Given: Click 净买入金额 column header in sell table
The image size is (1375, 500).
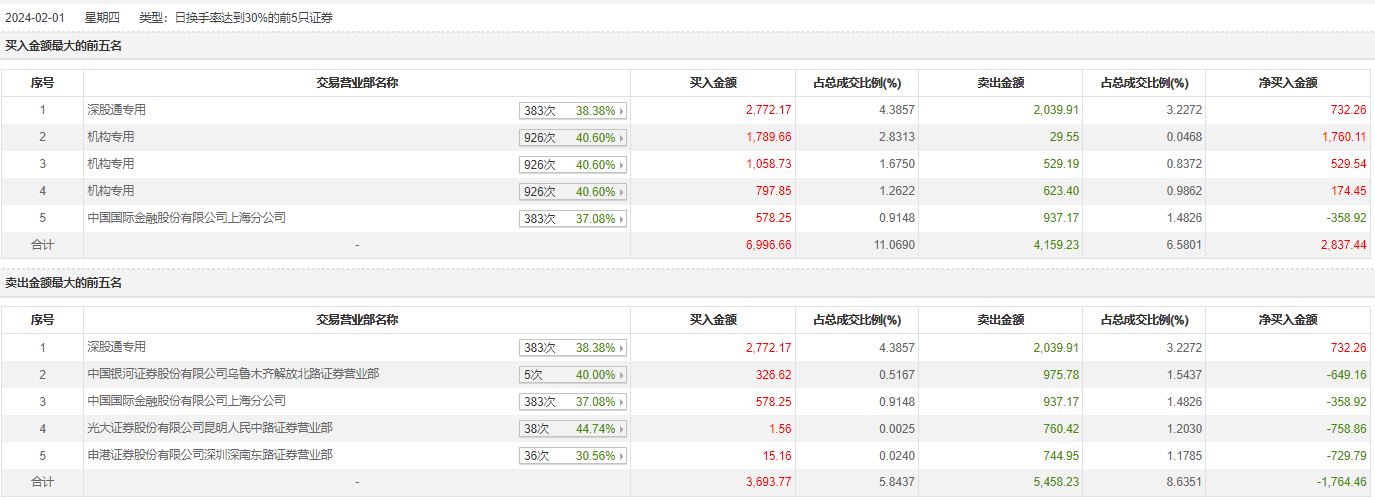Looking at the screenshot, I should [x=1287, y=320].
